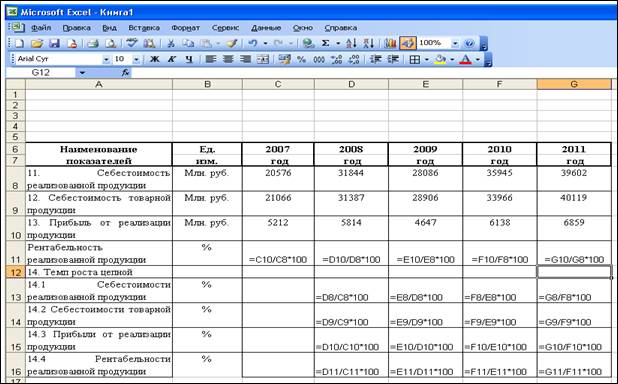The image size is (618, 384).
Task: Select column A header
Action: click(99, 84)
